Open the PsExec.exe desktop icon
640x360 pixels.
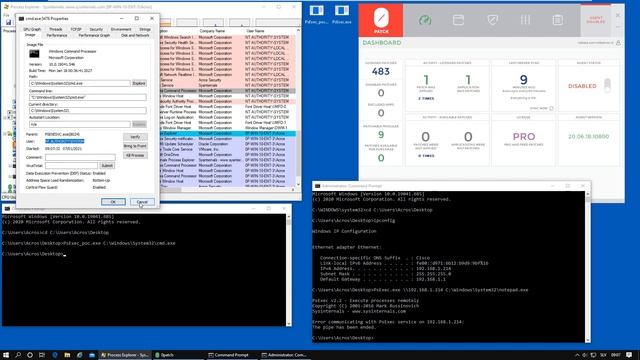pyautogui.click(x=342, y=14)
